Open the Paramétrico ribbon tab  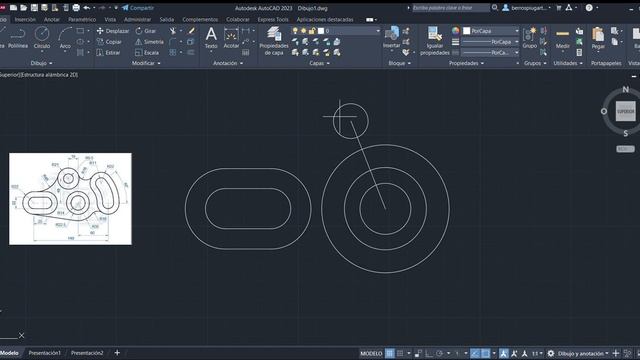pos(82,19)
